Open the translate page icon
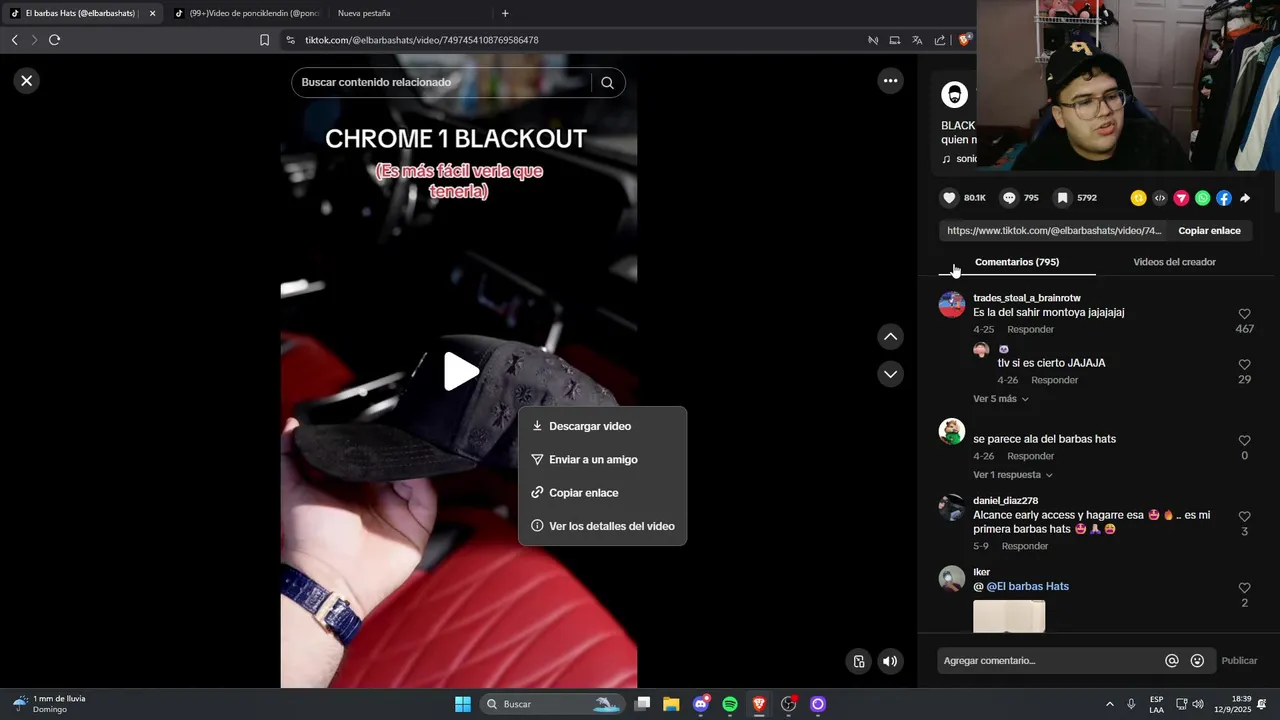Screen dimensions: 1280x720 tap(917, 40)
